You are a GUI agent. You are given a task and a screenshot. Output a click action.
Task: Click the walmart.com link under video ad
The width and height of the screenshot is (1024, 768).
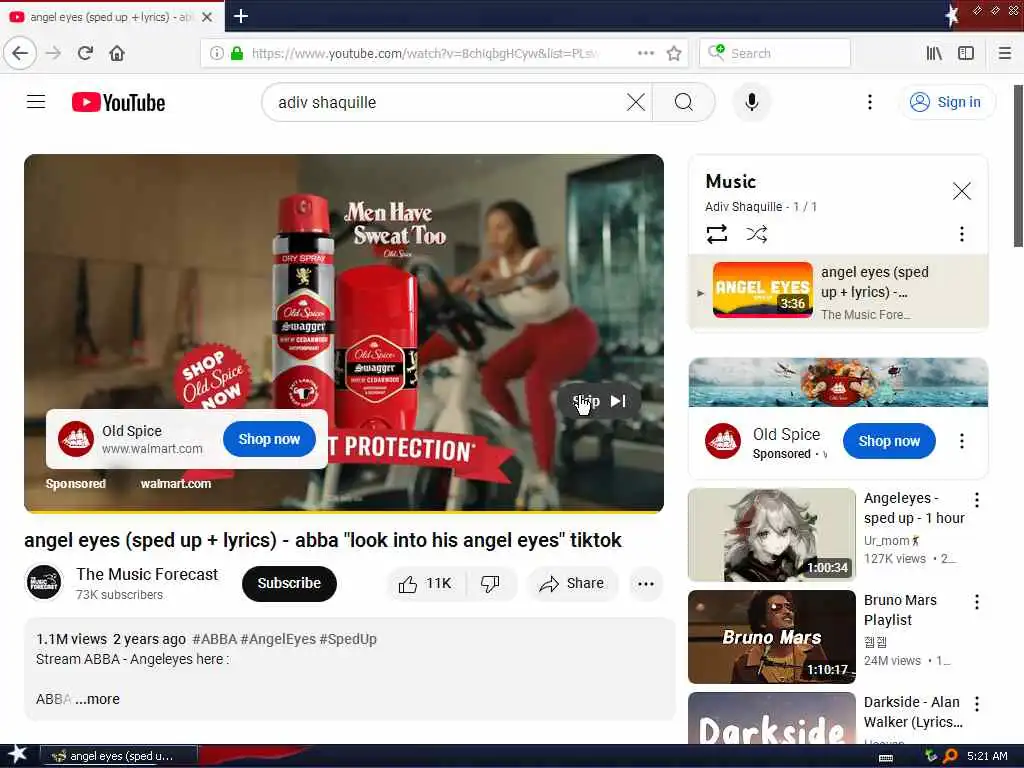click(176, 483)
